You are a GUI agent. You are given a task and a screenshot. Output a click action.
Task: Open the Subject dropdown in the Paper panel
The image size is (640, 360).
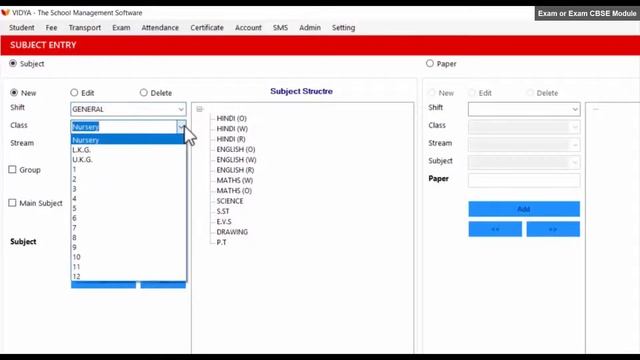pyautogui.click(x=524, y=162)
